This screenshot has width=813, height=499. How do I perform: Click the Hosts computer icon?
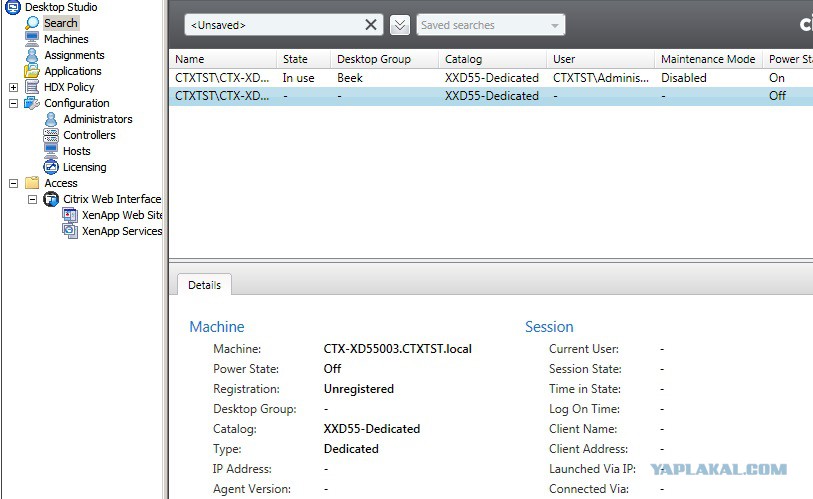coord(51,151)
